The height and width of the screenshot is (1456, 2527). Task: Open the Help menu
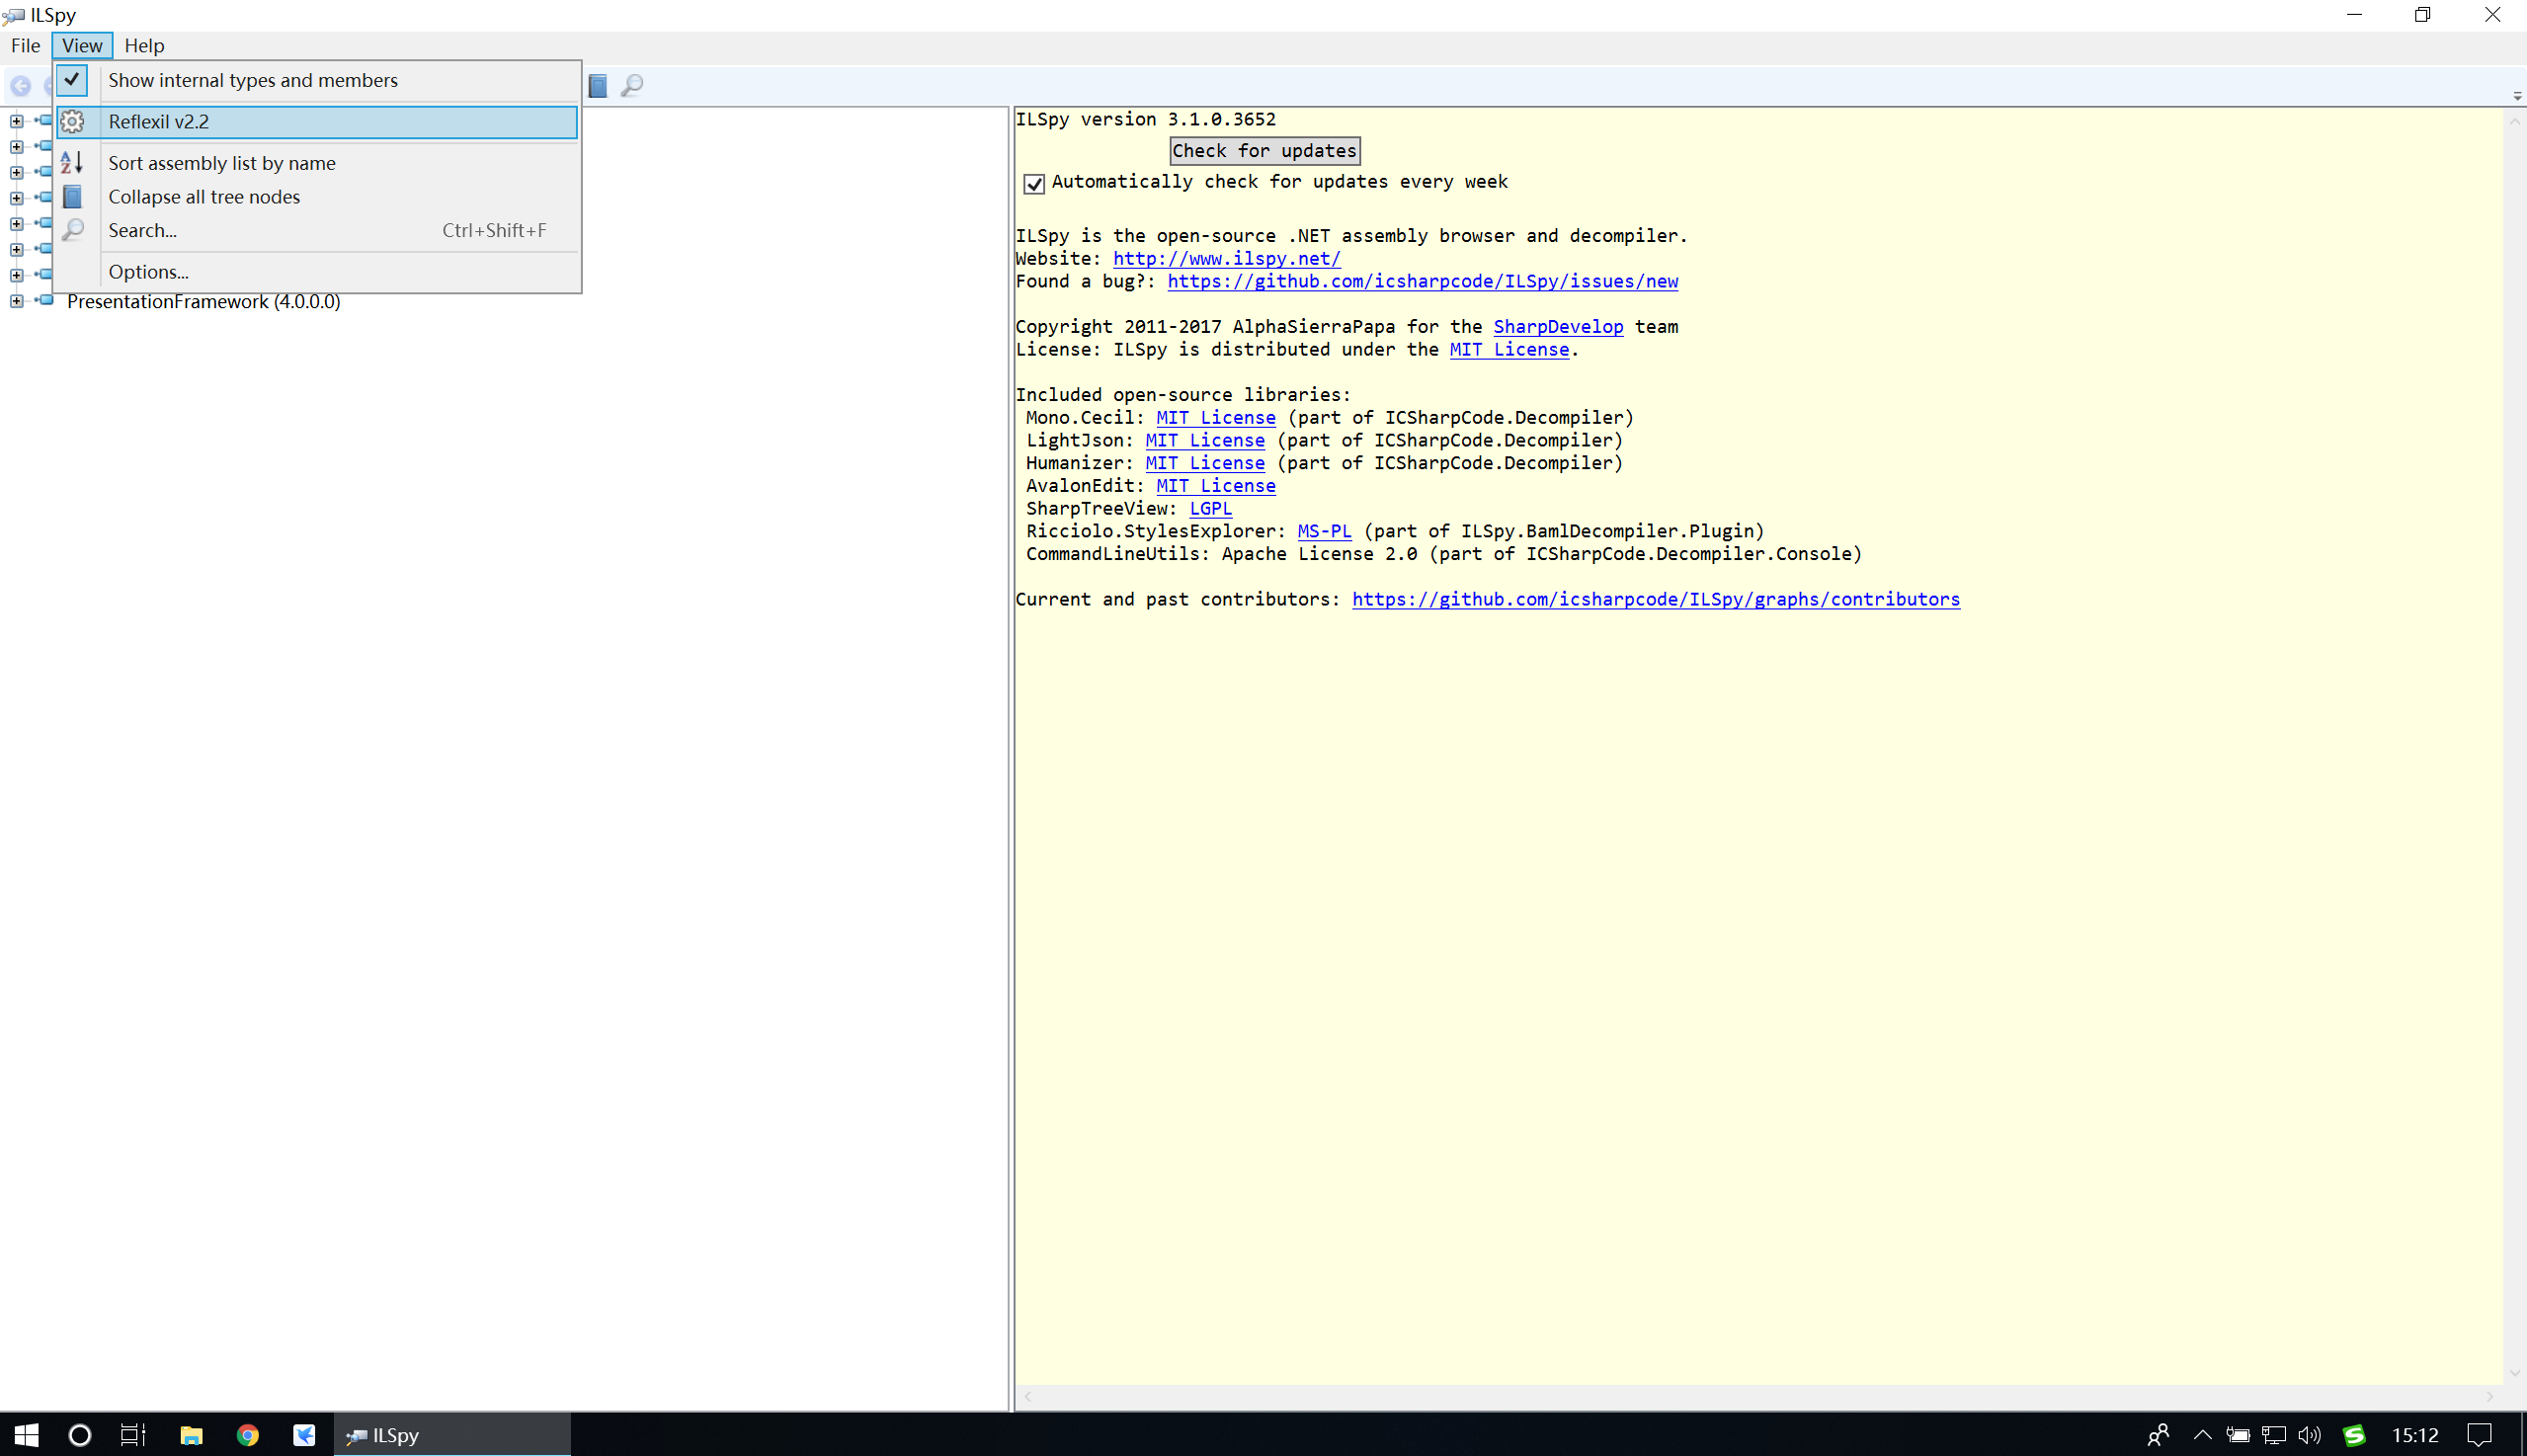click(x=144, y=45)
